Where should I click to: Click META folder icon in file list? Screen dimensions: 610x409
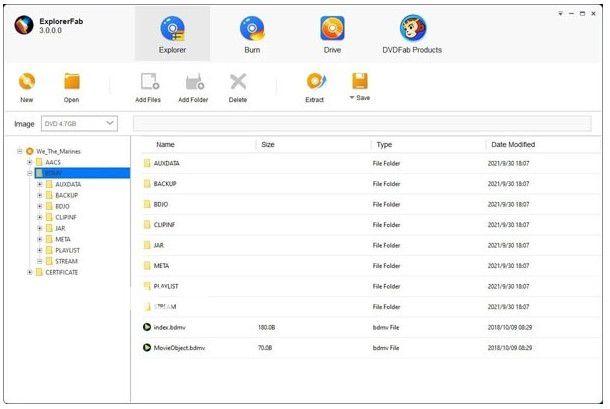pyautogui.click(x=147, y=266)
